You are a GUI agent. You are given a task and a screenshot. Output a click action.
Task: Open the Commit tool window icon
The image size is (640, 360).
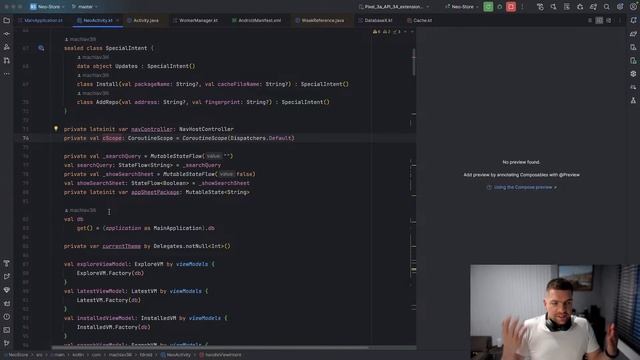click(x=7, y=34)
